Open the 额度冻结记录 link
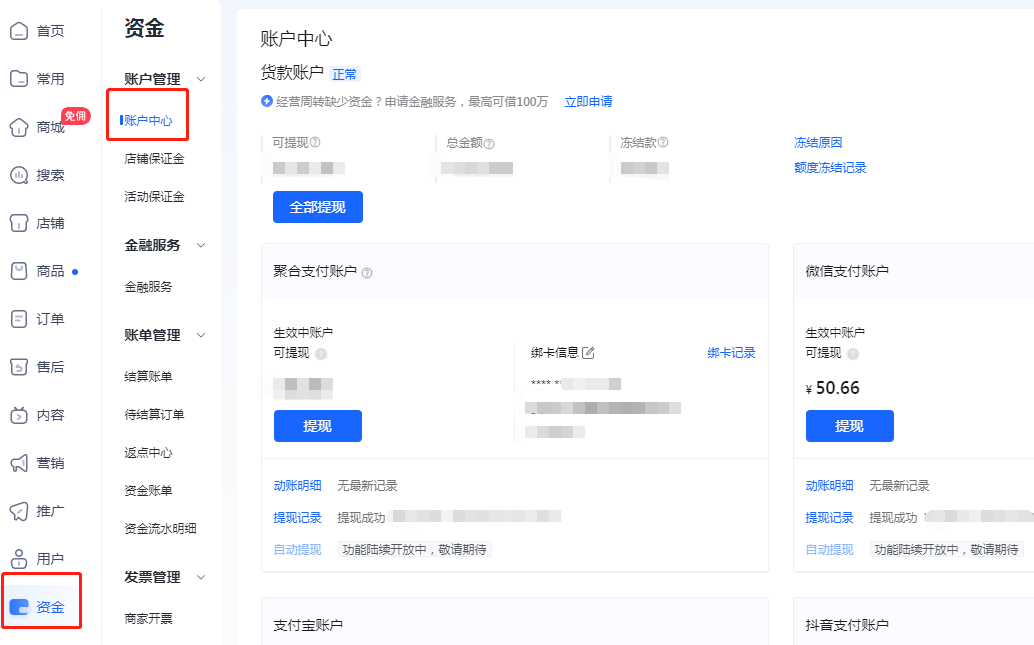The image size is (1034, 645). click(830, 168)
